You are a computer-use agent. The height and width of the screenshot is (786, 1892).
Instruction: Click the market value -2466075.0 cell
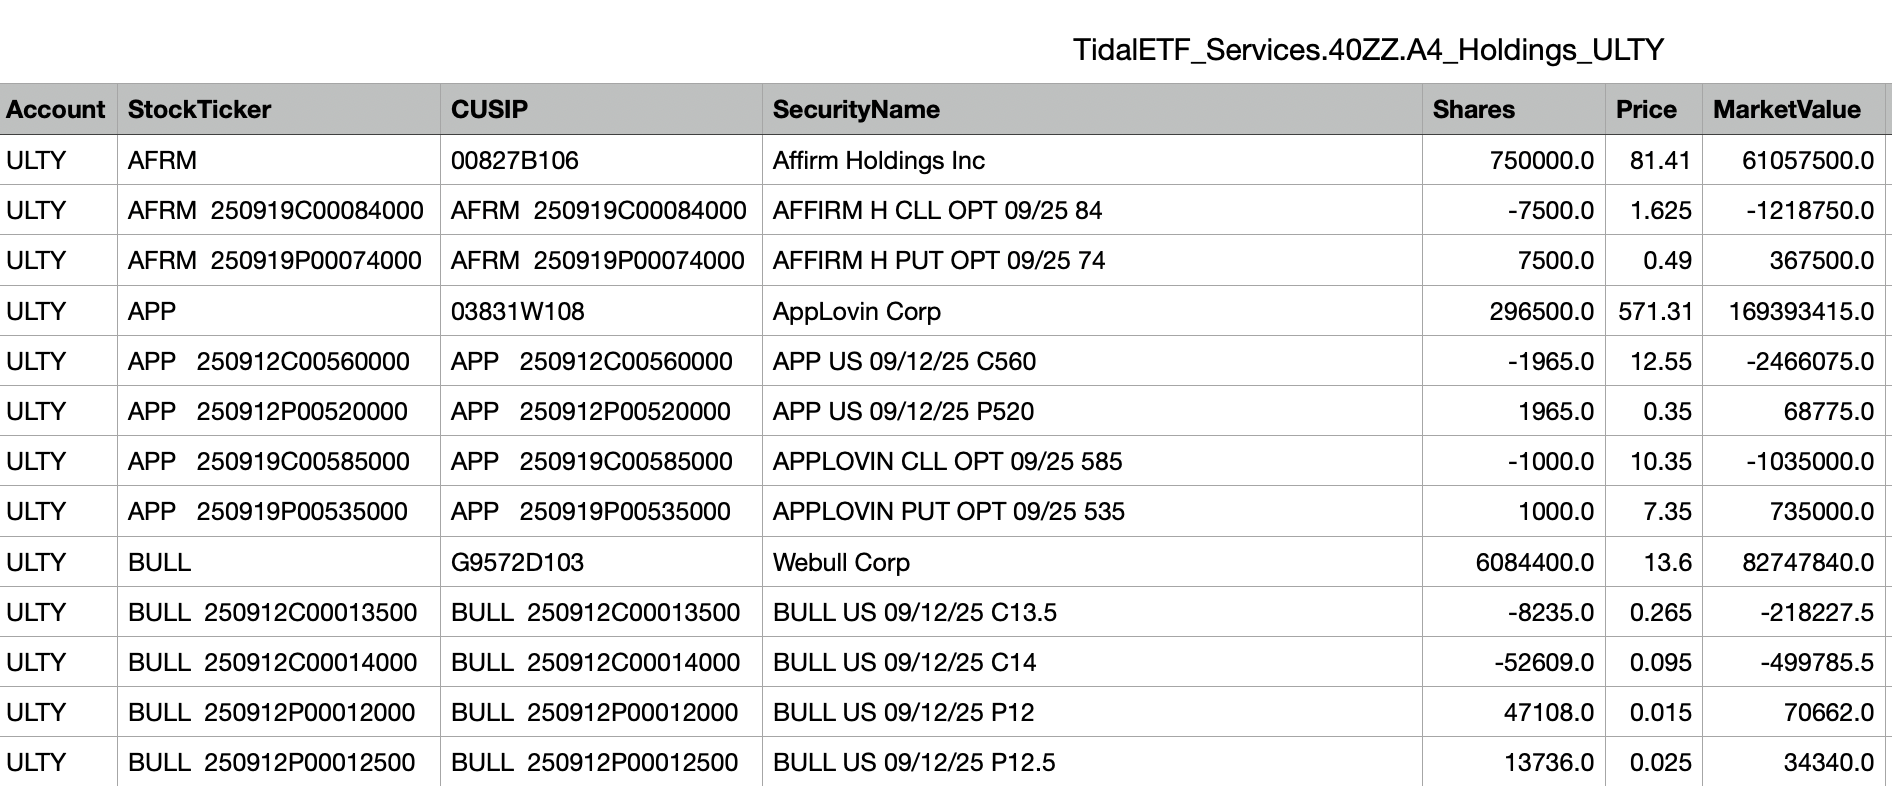(x=1810, y=361)
